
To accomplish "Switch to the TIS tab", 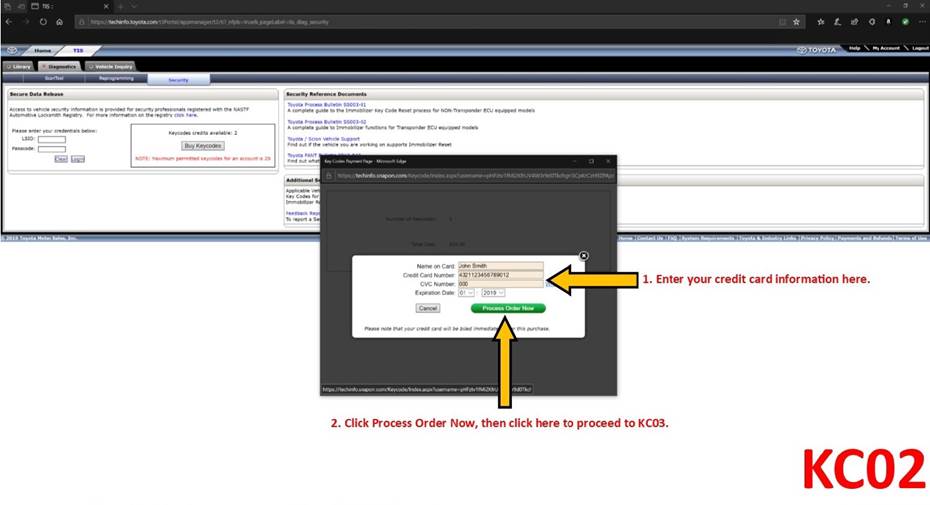I will click(78, 50).
